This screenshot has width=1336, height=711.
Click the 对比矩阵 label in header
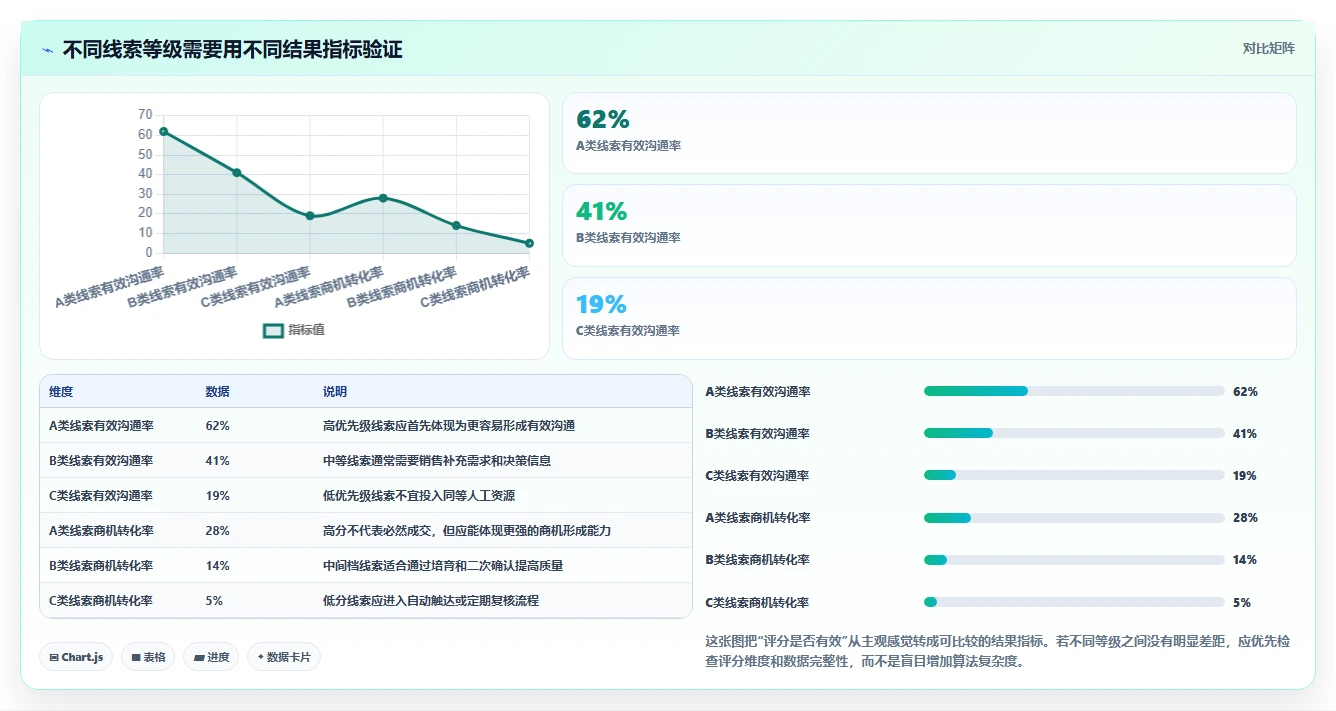tap(1268, 48)
